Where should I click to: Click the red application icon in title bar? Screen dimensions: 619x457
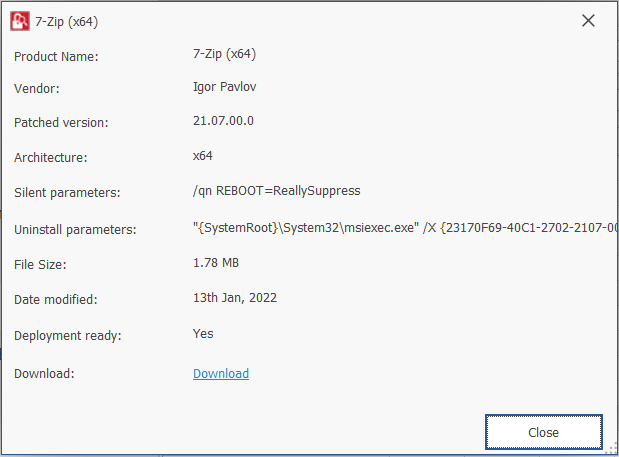click(20, 21)
